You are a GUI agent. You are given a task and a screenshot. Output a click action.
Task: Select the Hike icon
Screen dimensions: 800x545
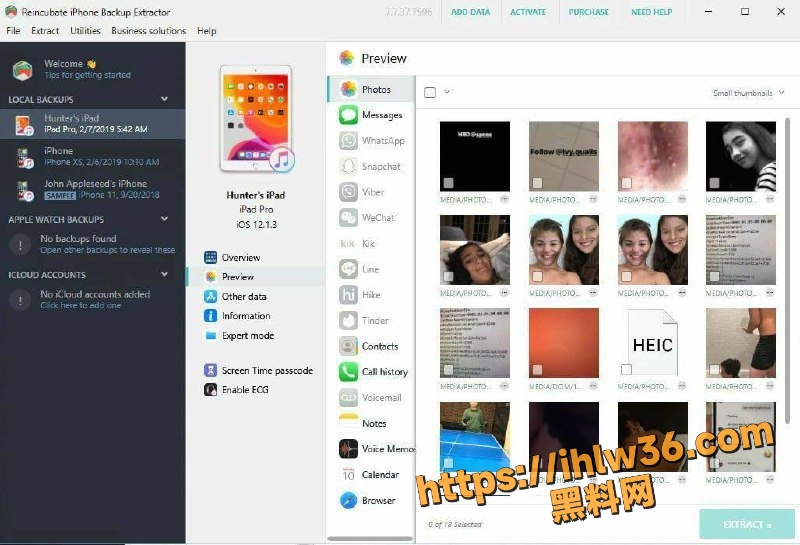click(x=348, y=294)
